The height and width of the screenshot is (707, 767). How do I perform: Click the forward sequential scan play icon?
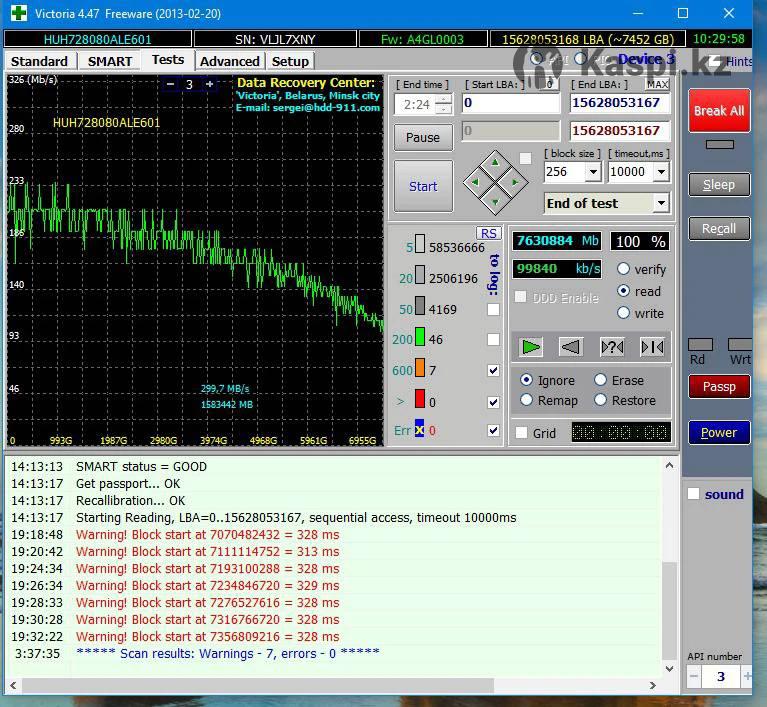point(531,347)
